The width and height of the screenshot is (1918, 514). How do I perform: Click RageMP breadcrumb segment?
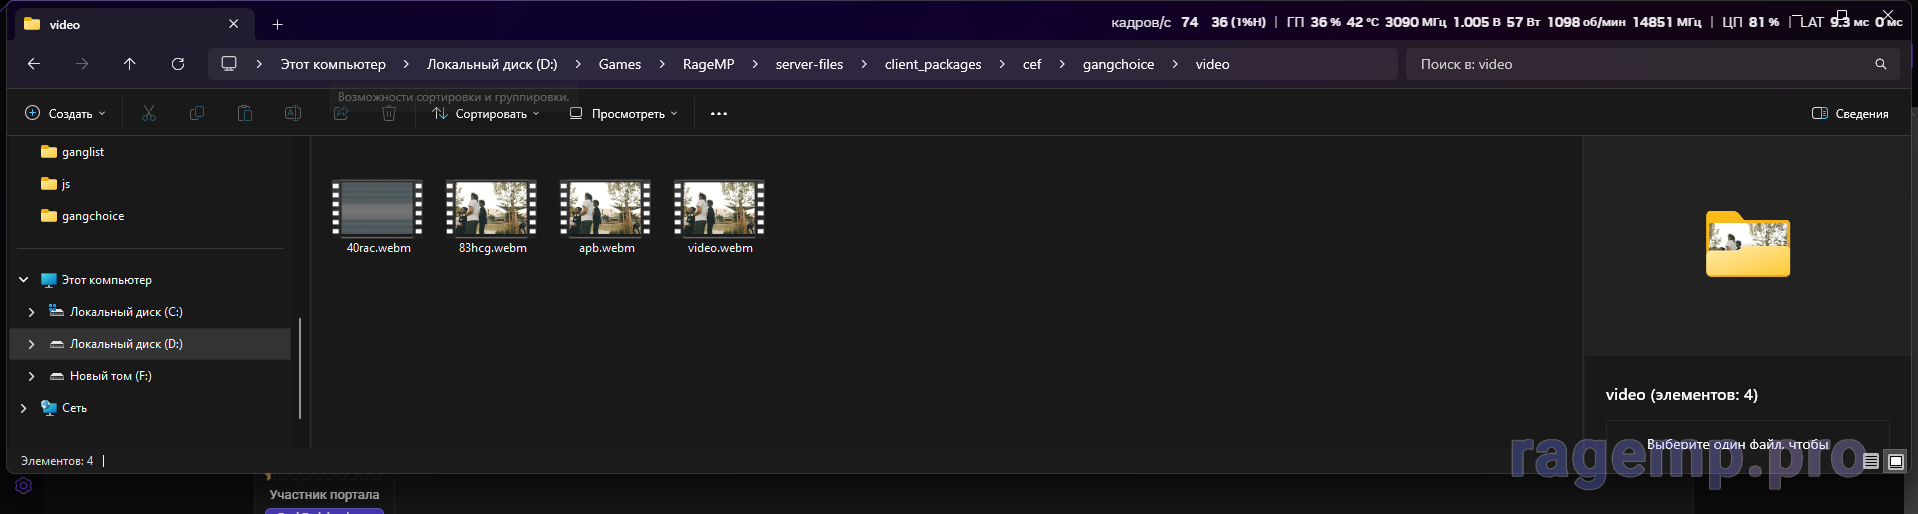point(709,64)
